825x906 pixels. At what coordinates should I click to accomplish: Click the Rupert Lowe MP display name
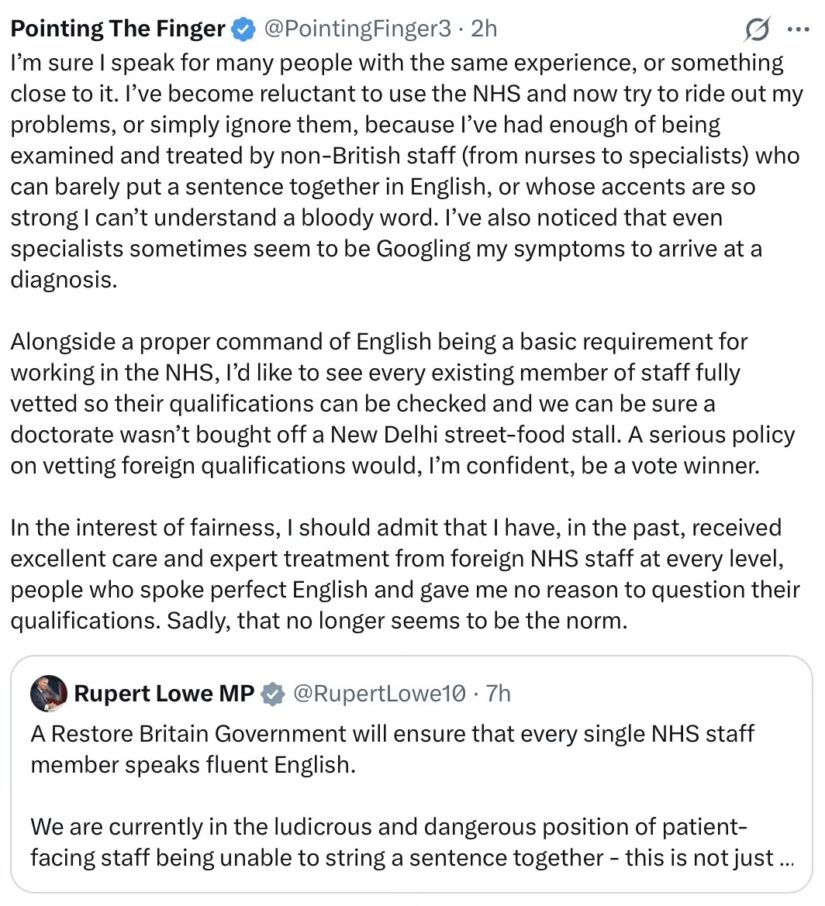click(164, 693)
